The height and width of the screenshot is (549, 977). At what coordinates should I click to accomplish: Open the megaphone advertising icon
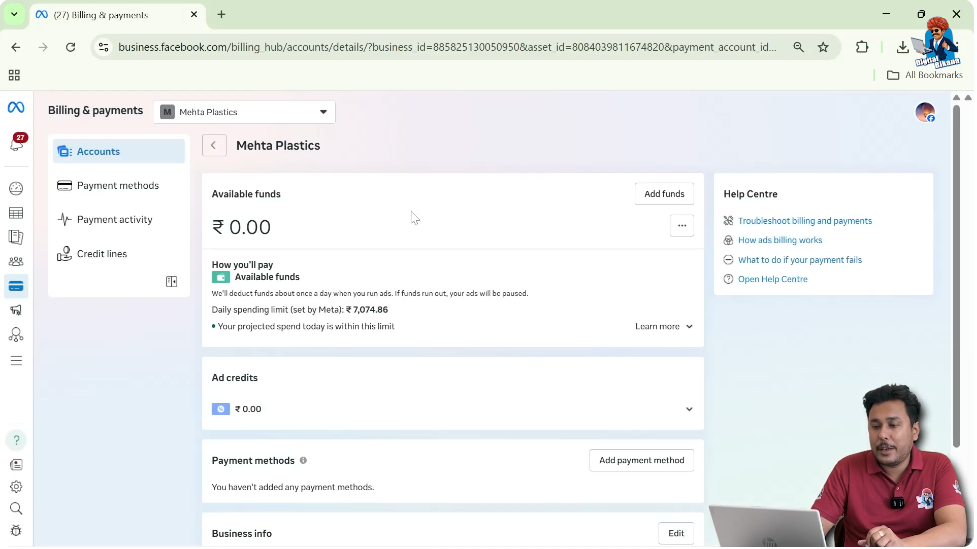[x=16, y=310]
